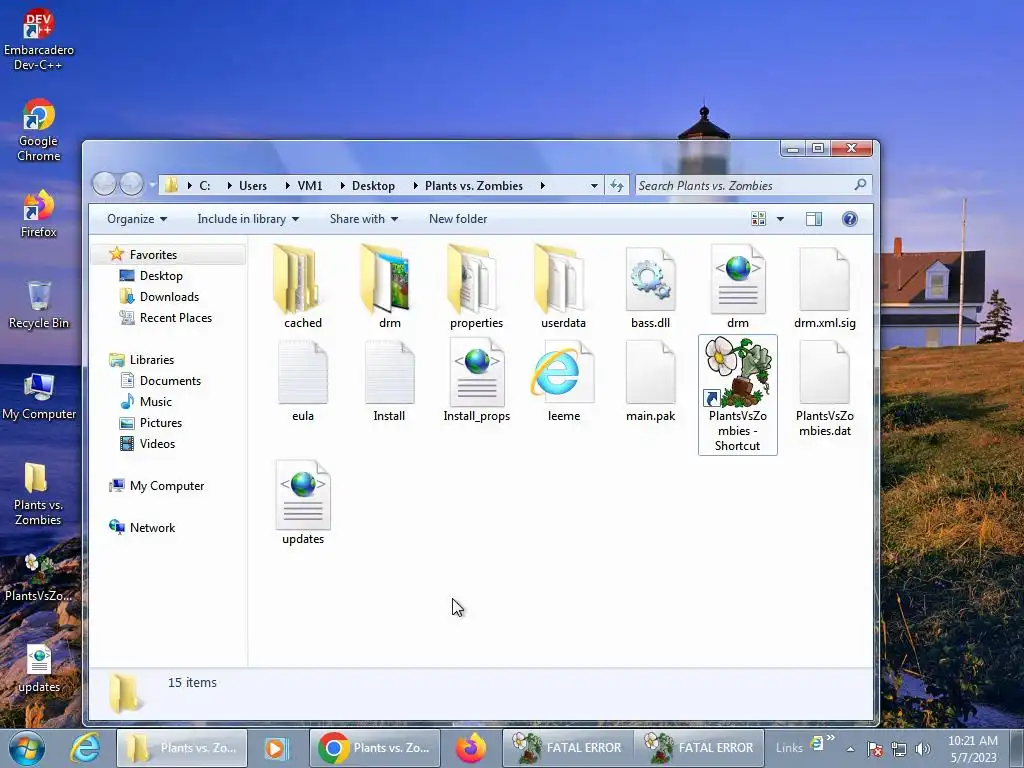
Task: Click the Google Chrome desktop shortcut
Action: (x=39, y=131)
